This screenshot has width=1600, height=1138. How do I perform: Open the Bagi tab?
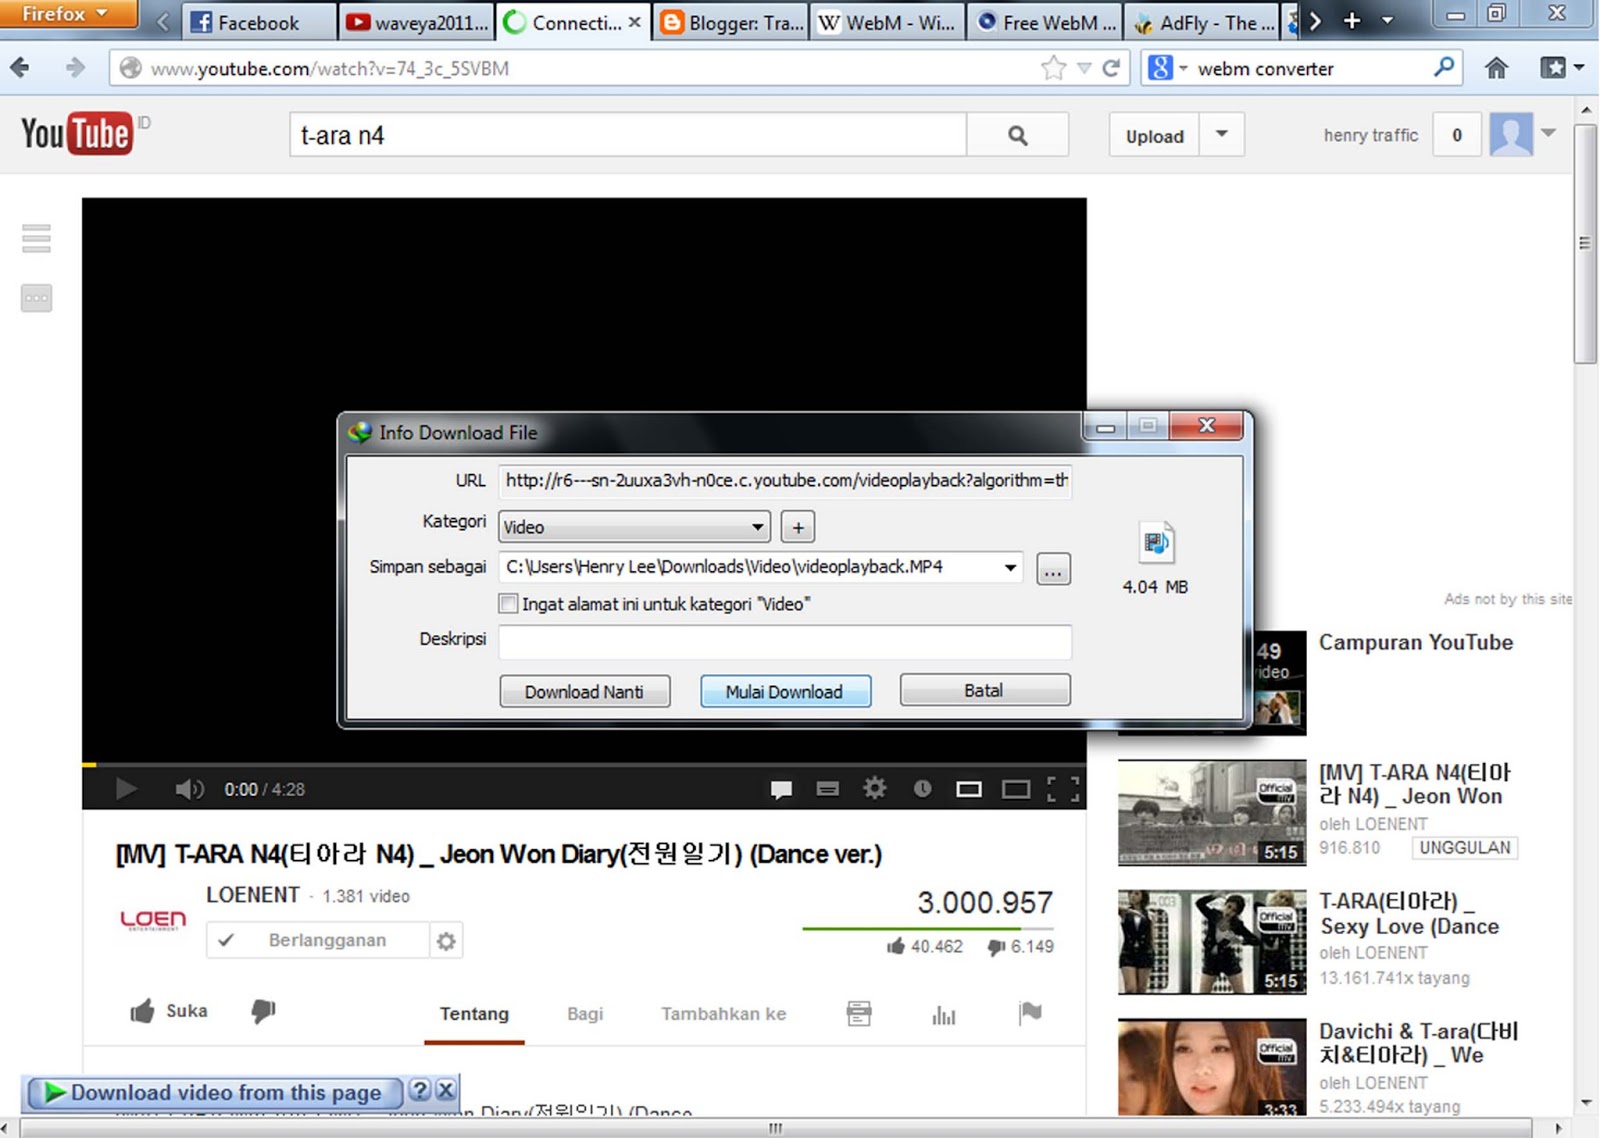[x=585, y=1014]
